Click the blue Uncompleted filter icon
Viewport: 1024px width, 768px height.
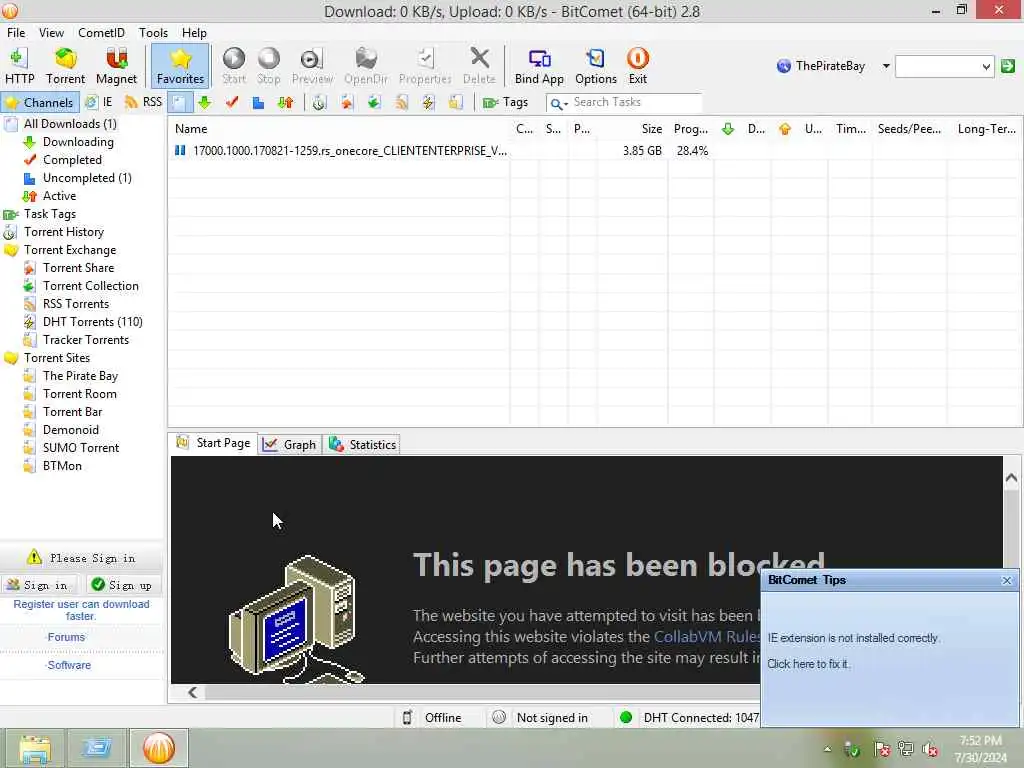[259, 103]
